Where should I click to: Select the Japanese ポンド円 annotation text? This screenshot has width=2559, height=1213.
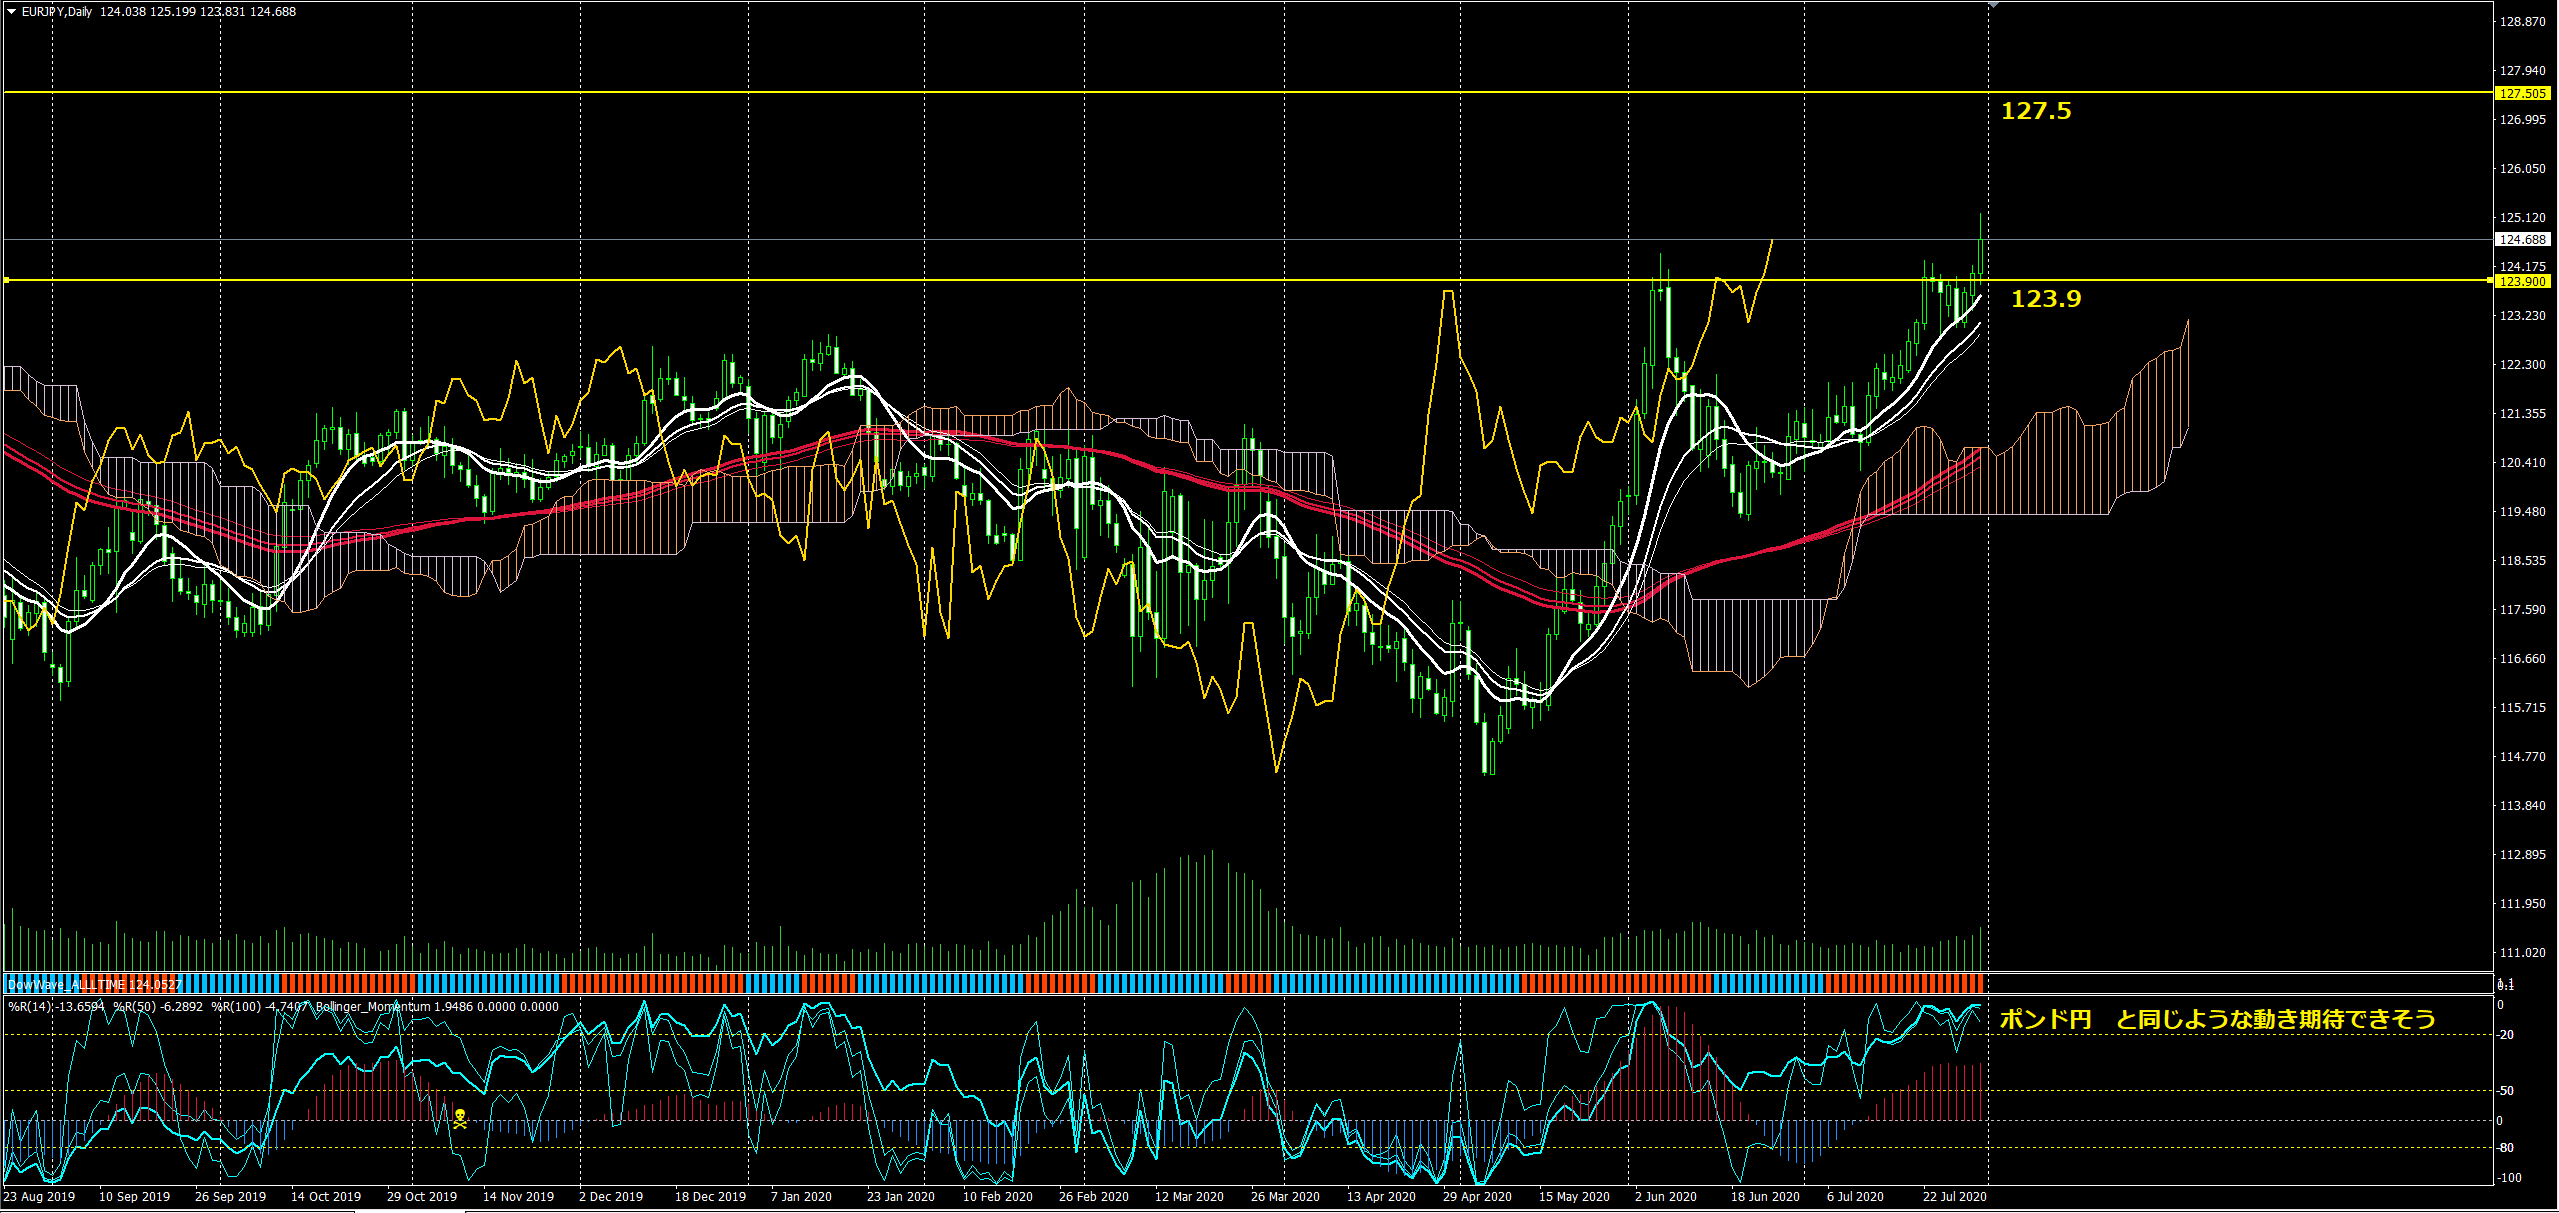coord(2216,1019)
